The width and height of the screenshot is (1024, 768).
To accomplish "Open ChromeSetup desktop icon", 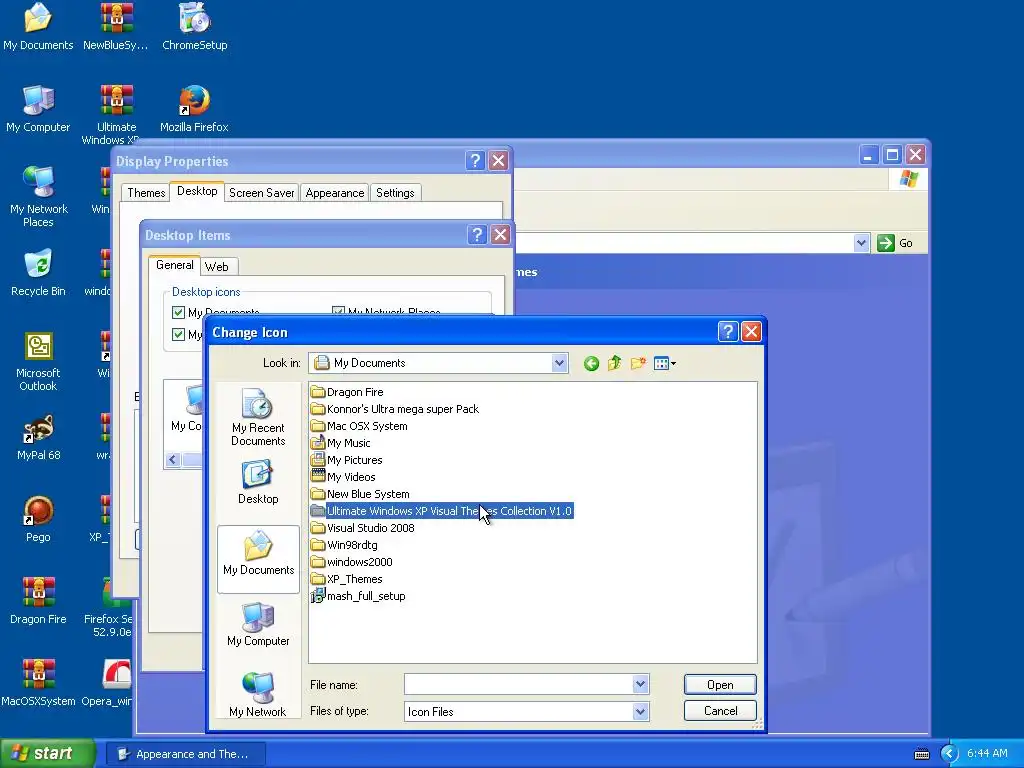I will pyautogui.click(x=194, y=27).
